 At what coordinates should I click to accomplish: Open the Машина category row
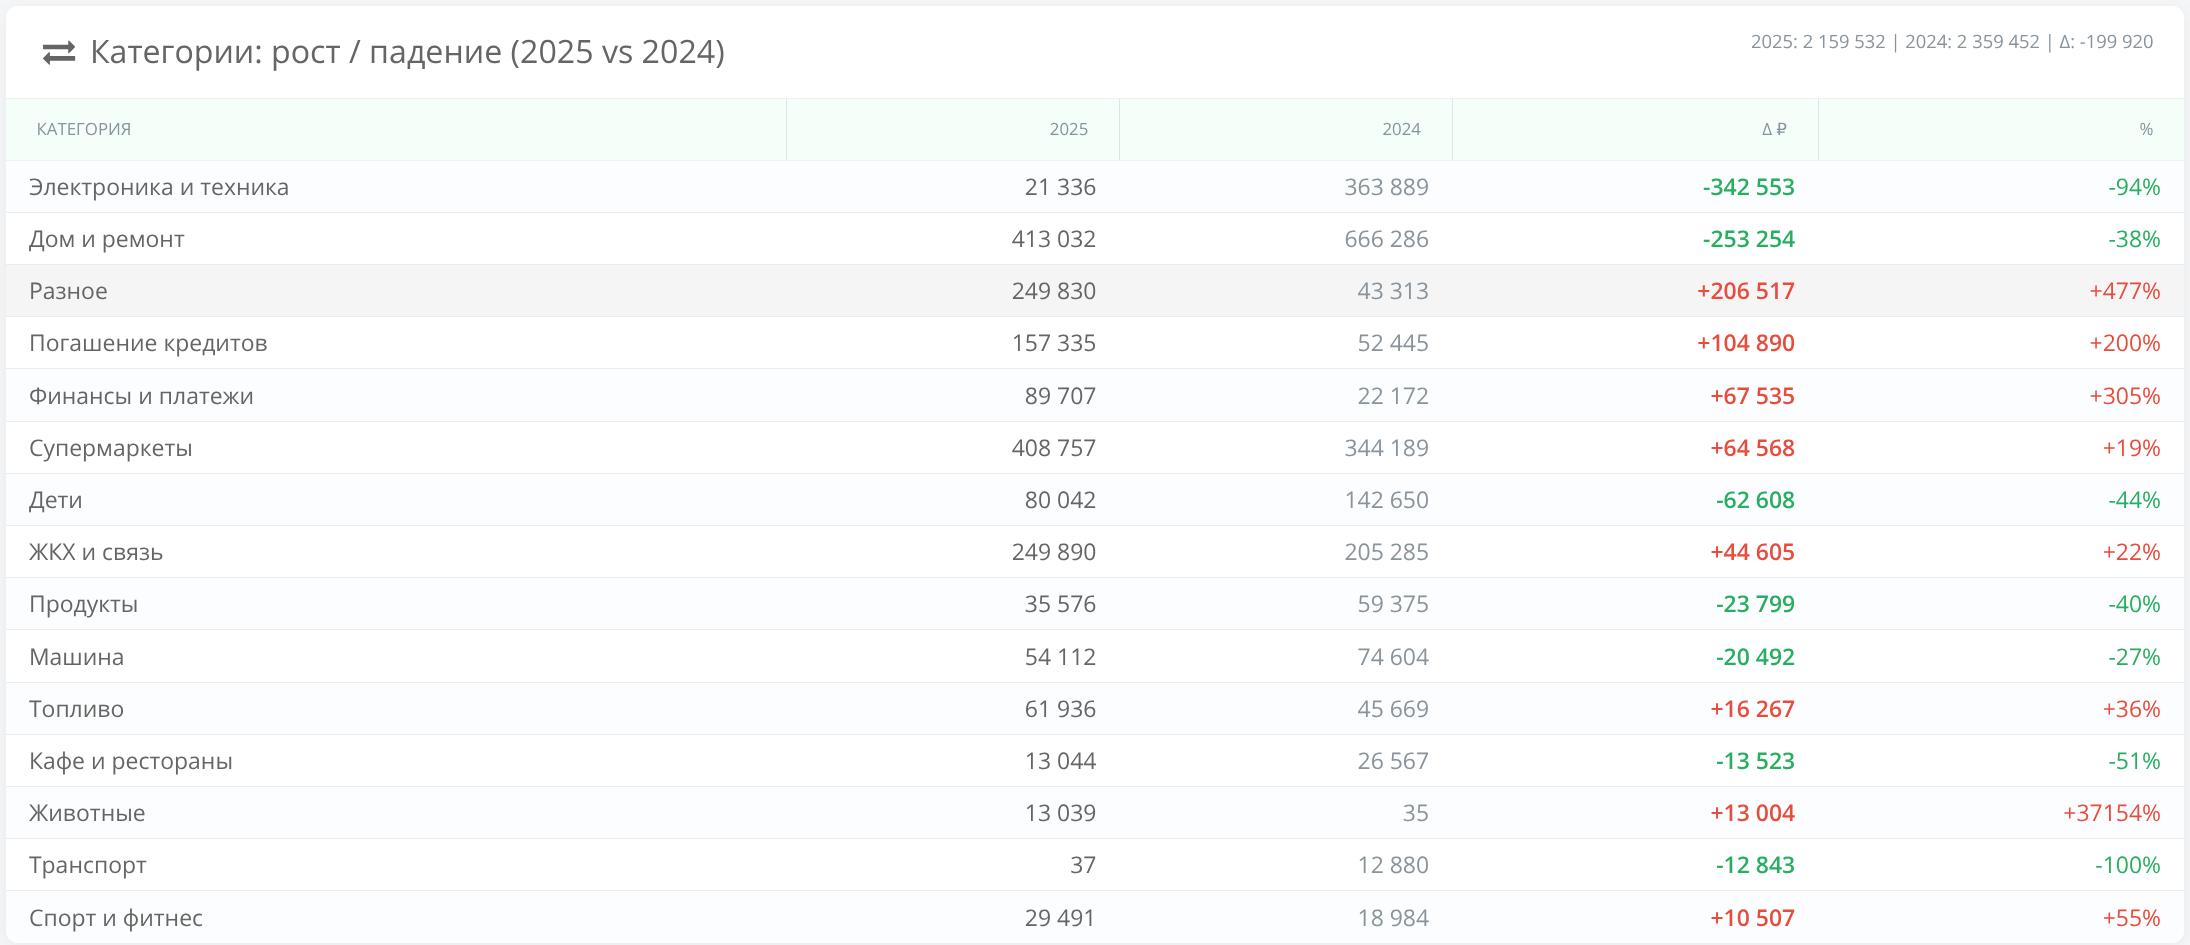pos(77,657)
